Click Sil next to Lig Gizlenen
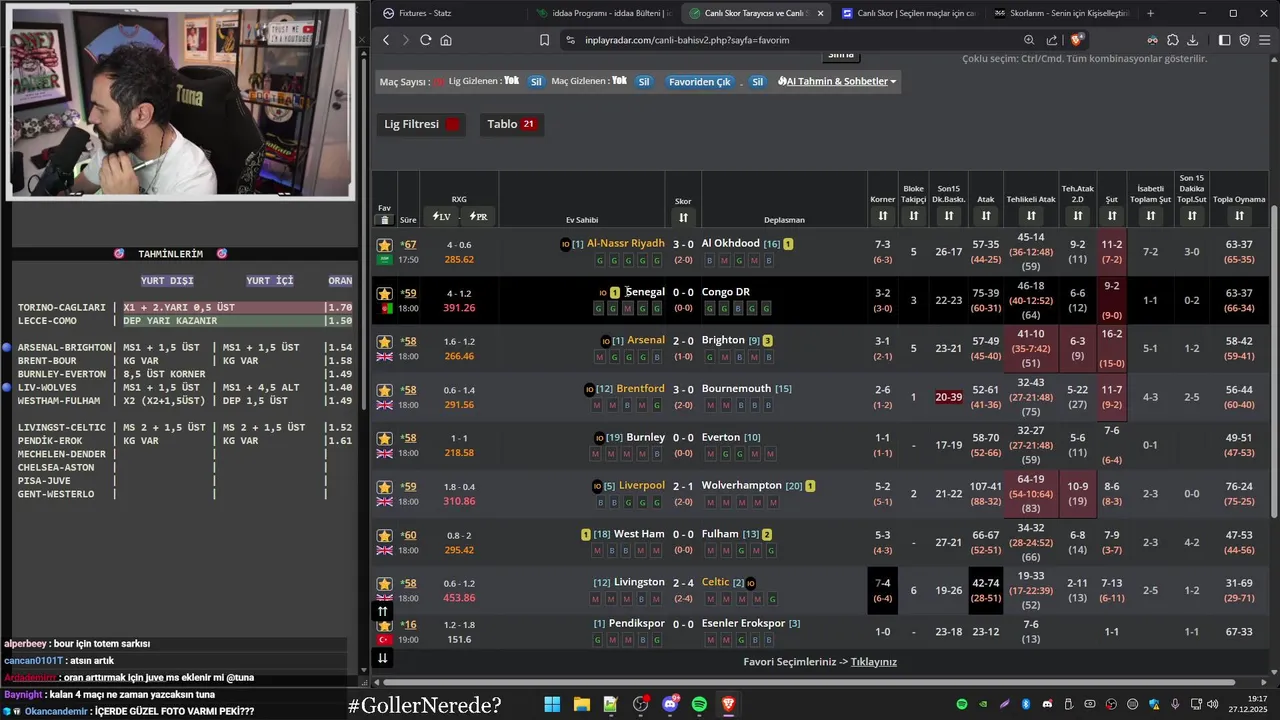Viewport: 1280px width, 720px height. (x=536, y=82)
